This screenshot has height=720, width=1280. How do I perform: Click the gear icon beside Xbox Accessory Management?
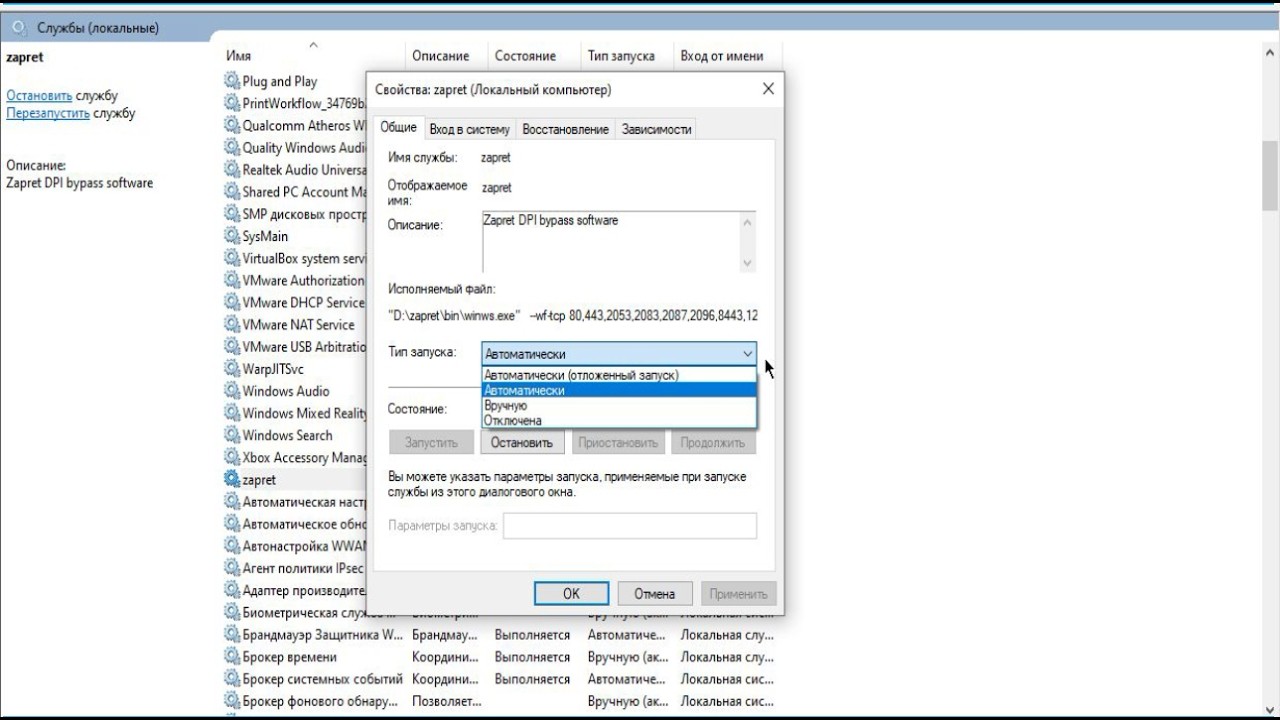tap(232, 457)
